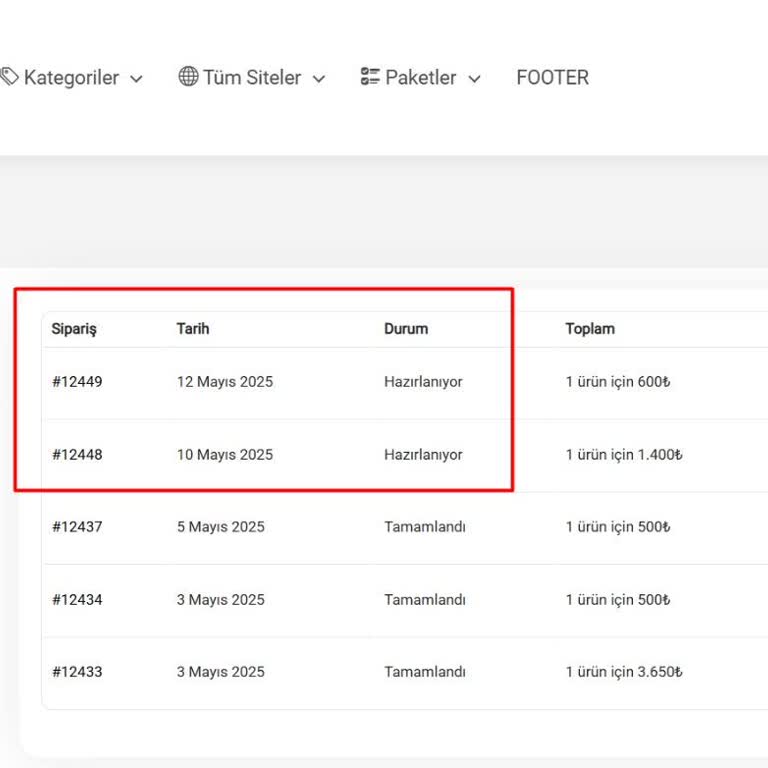Image resolution: width=768 pixels, height=768 pixels.
Task: Click the Toplam column header
Action: pos(590,329)
